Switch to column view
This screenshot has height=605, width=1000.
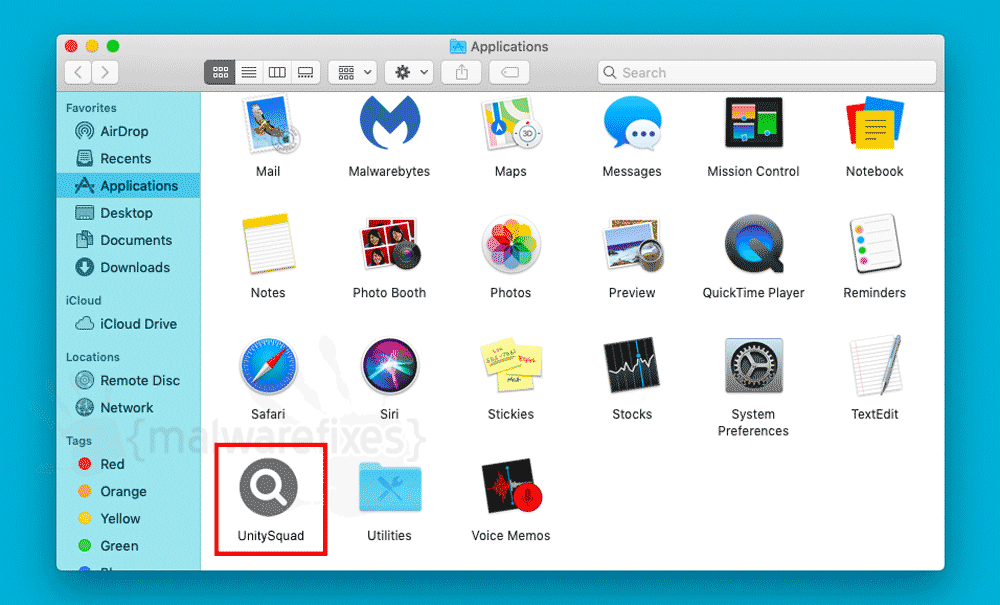tap(277, 73)
